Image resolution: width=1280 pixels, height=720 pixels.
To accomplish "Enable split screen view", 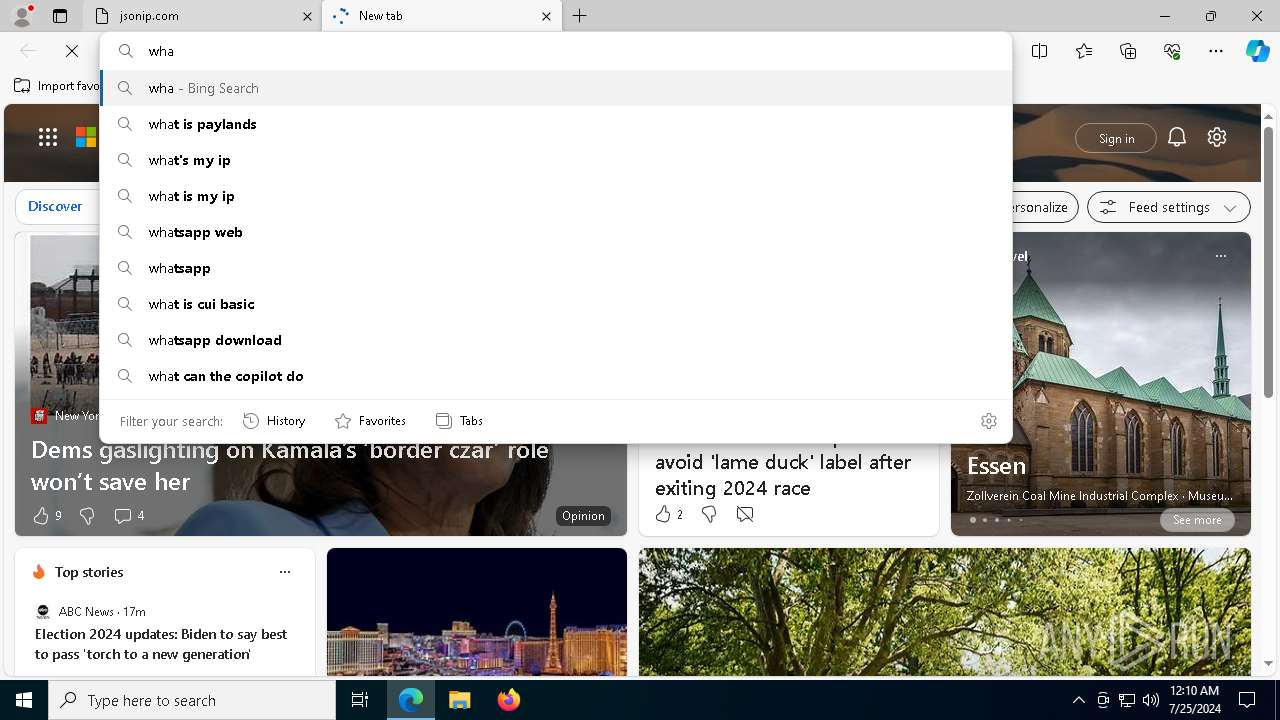I will (1040, 51).
